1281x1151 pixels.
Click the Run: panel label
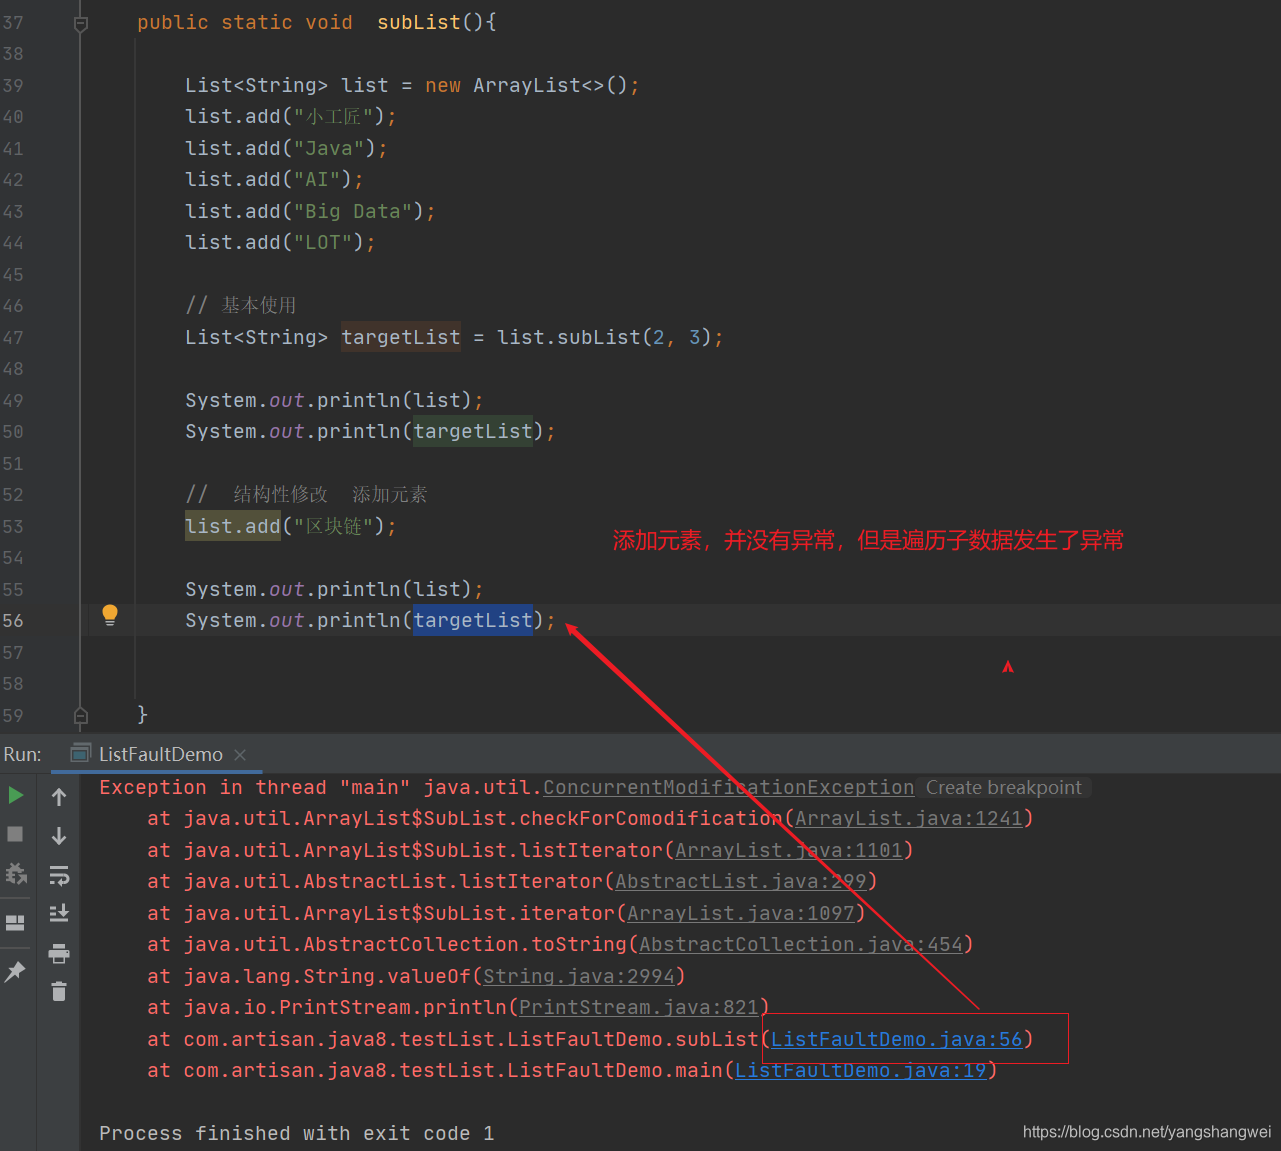(x=22, y=754)
